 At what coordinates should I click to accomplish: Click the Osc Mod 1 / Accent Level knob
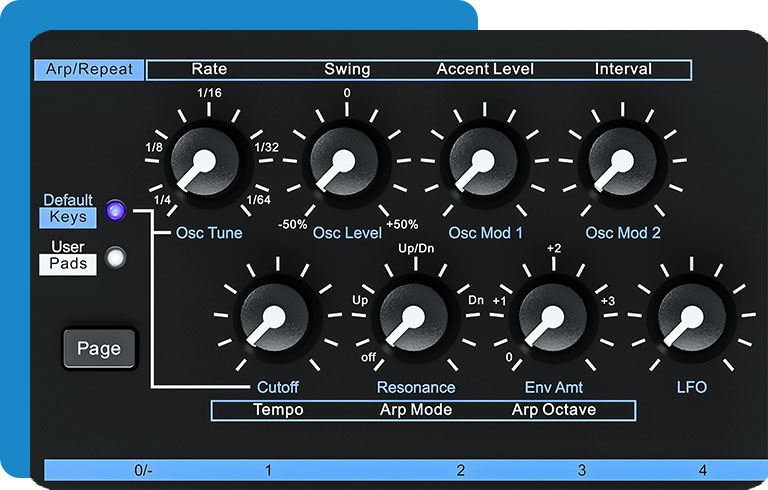[483, 161]
